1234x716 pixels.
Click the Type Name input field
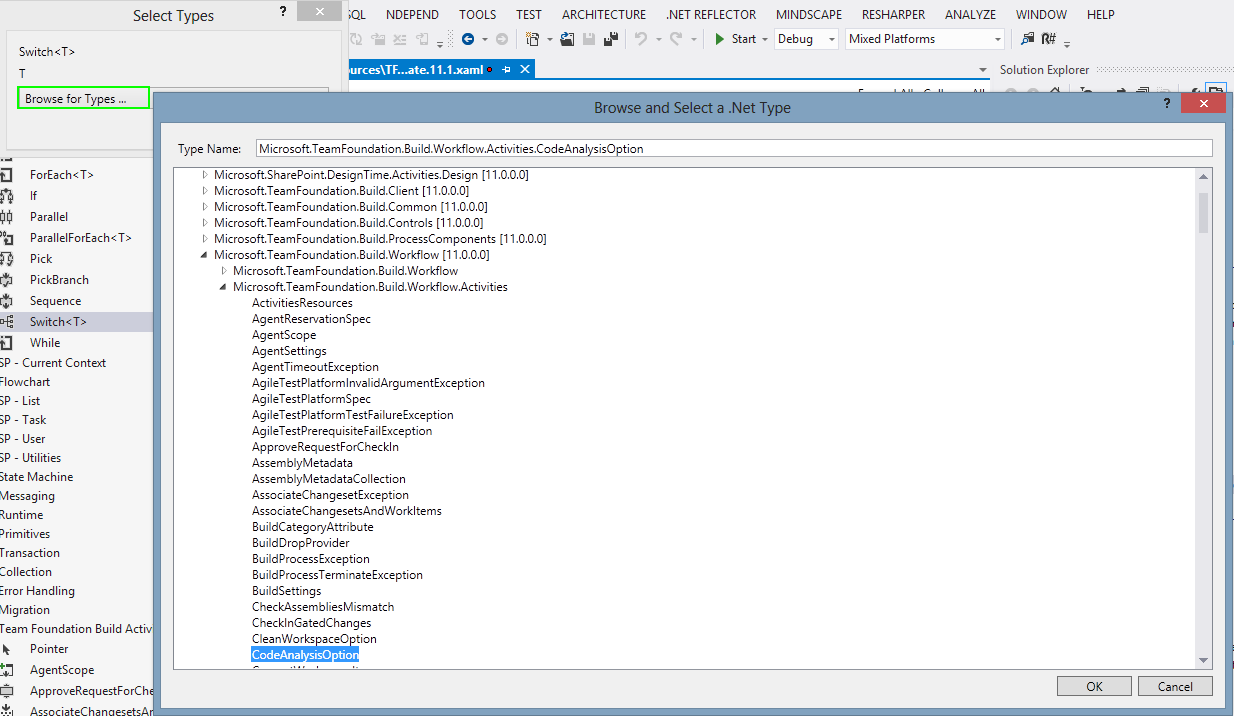[733, 148]
